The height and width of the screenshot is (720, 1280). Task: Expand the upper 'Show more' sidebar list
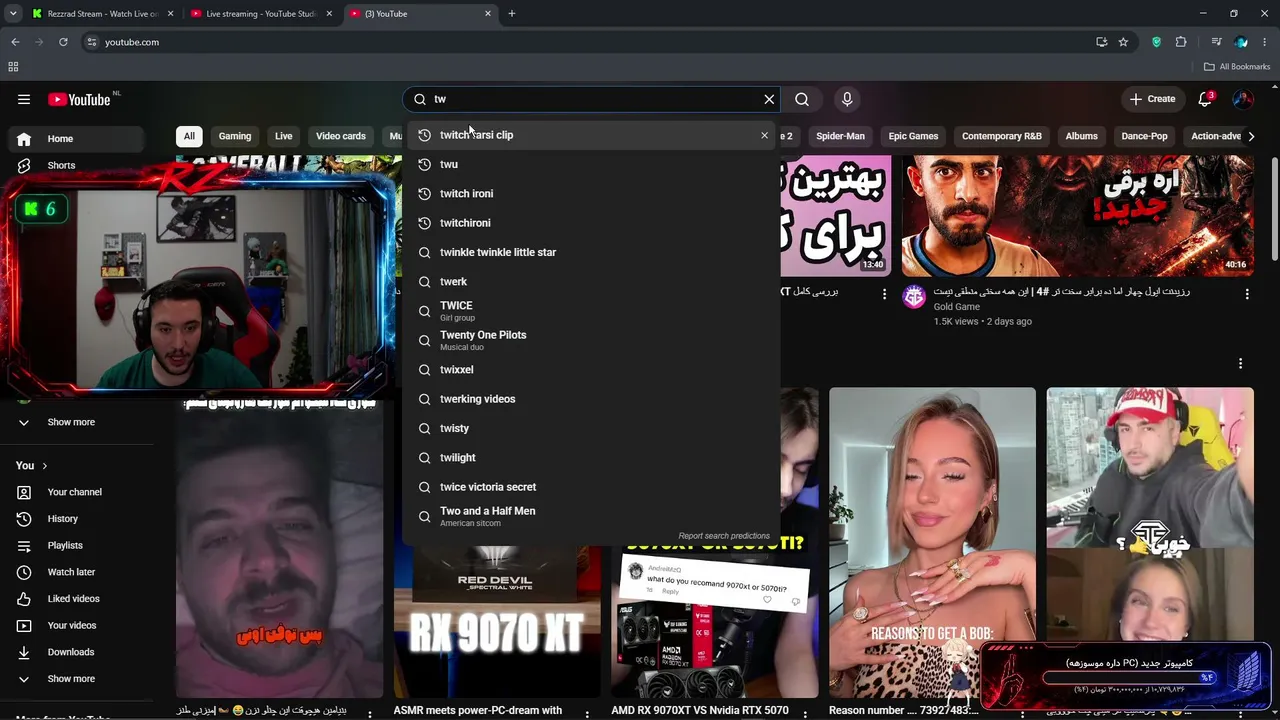pyautogui.click(x=78, y=422)
